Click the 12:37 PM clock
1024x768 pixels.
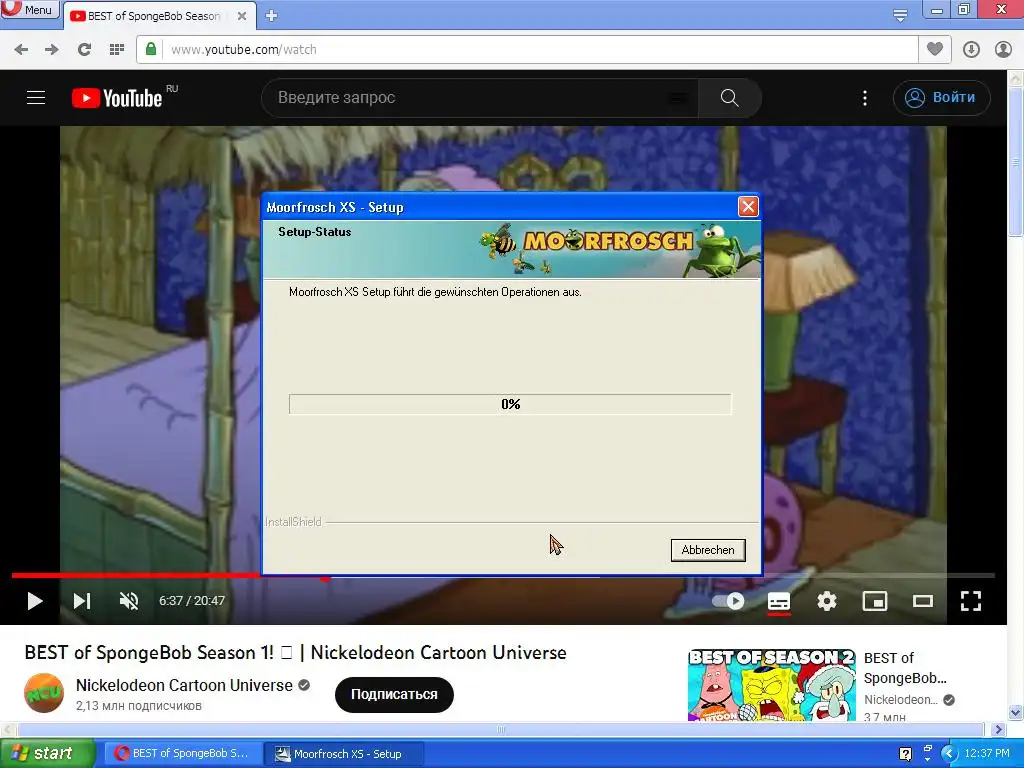pos(987,754)
